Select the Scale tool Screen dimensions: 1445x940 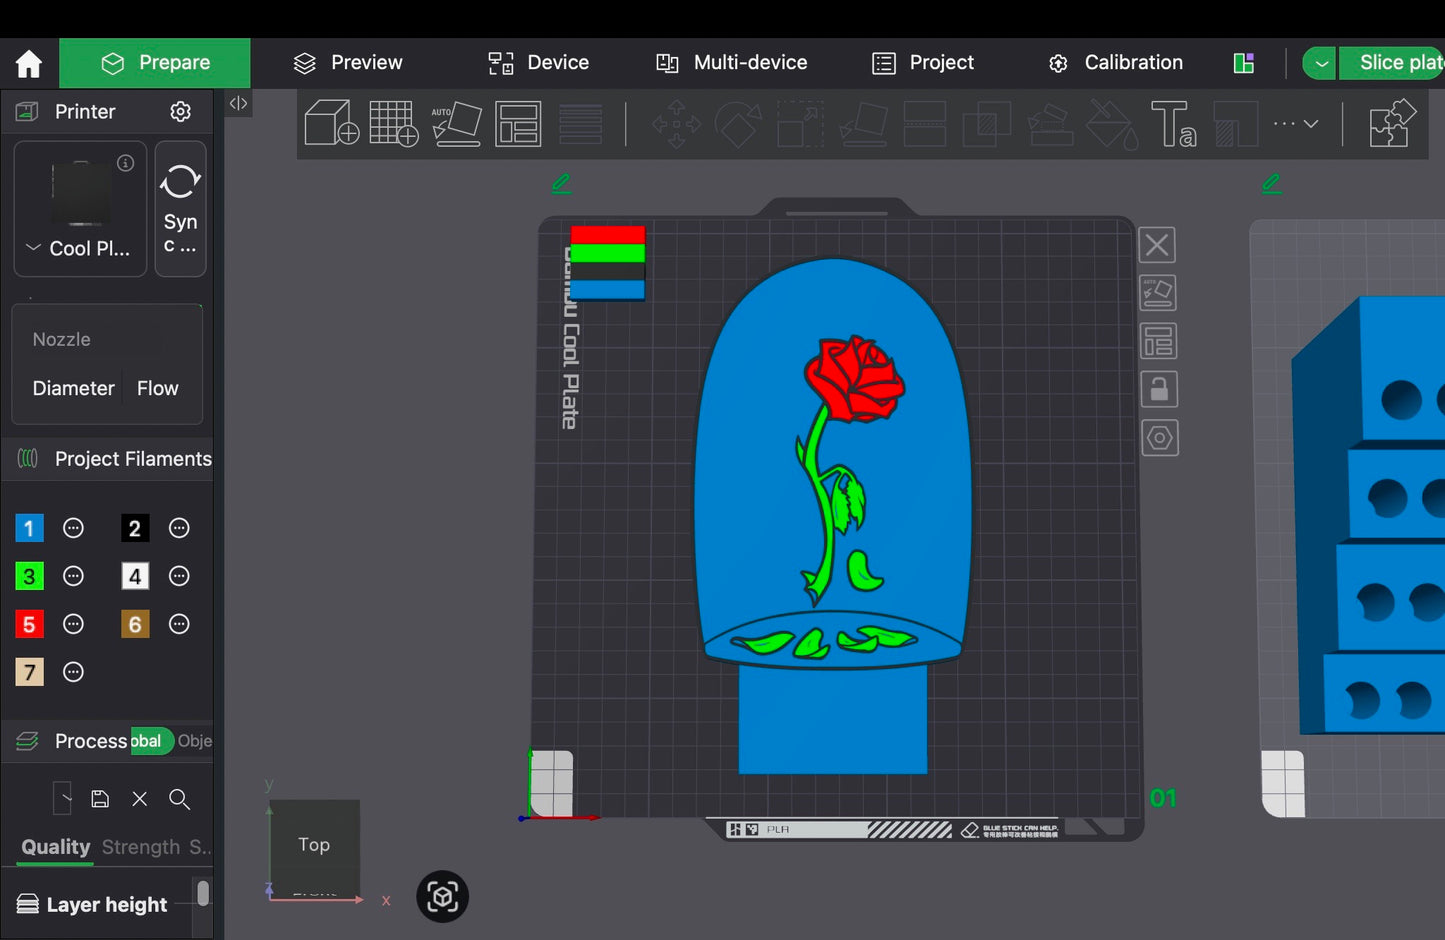tap(801, 124)
